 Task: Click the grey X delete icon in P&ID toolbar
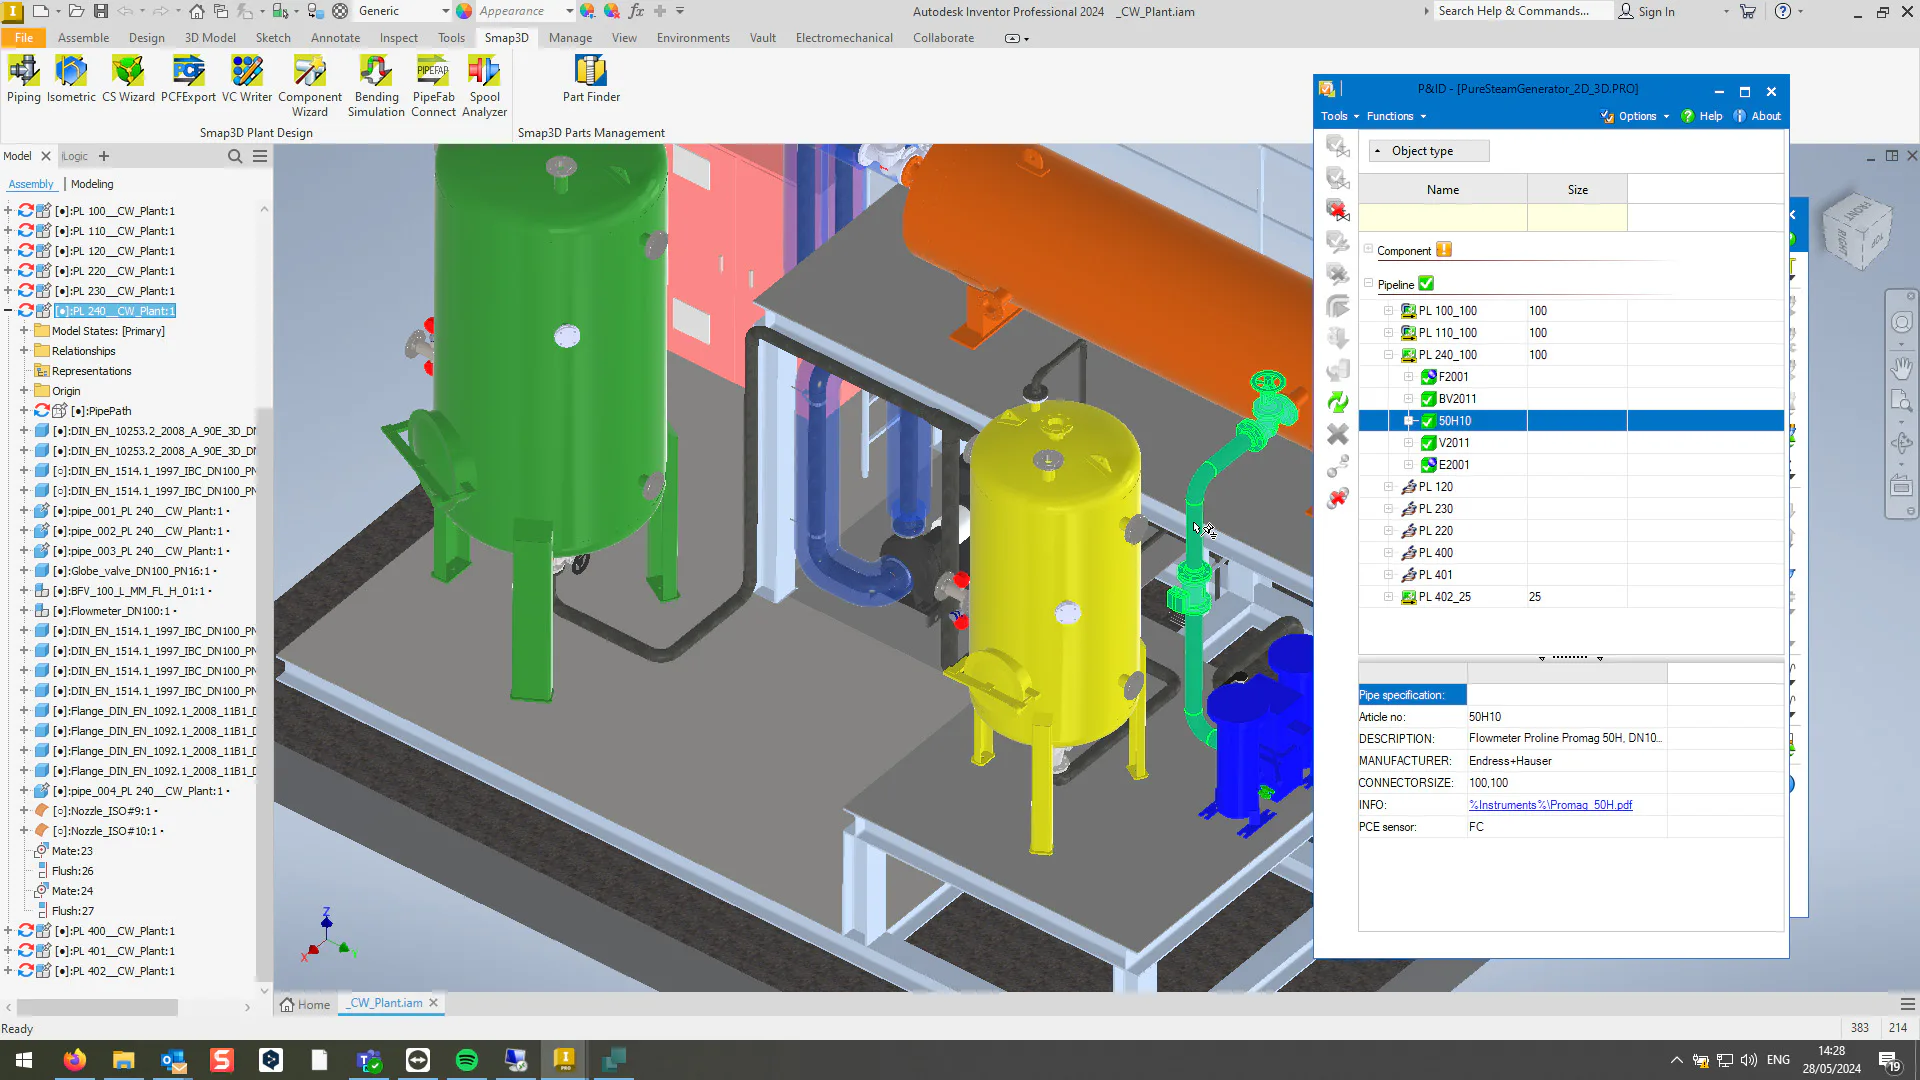[1337, 434]
